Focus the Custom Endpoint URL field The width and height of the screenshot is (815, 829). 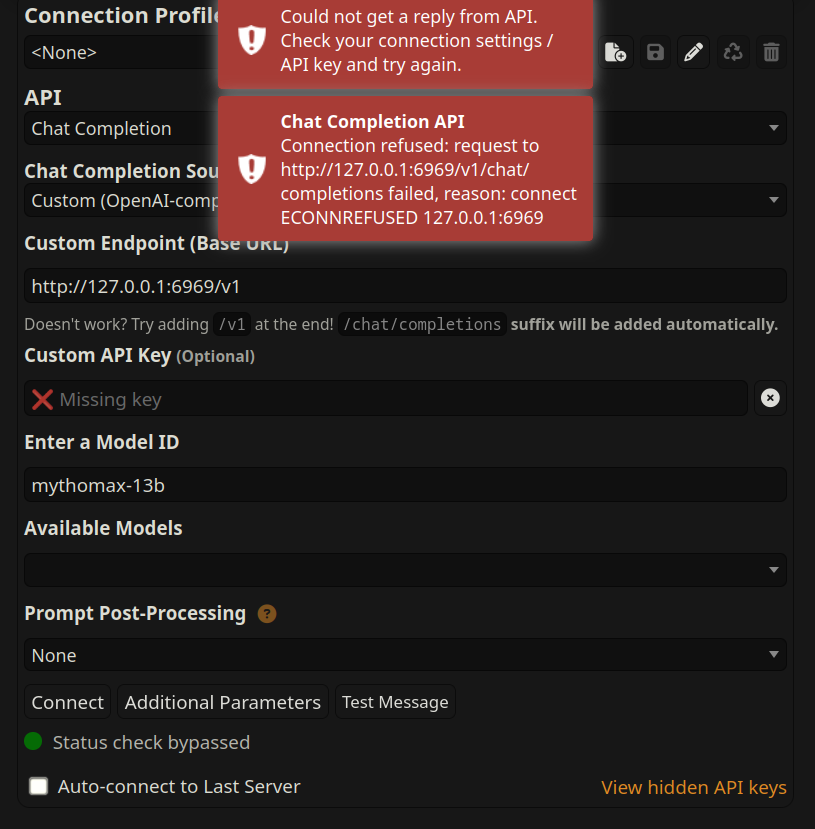pos(405,286)
